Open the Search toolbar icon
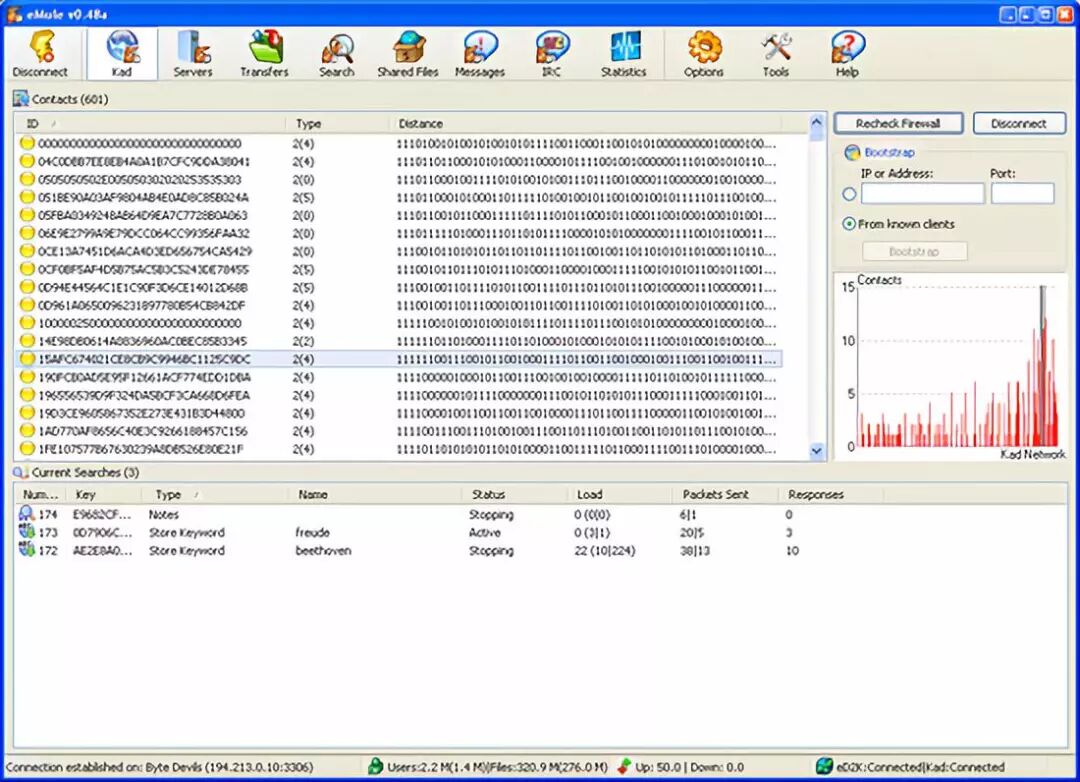Image resolution: width=1080 pixels, height=782 pixels. (337, 54)
